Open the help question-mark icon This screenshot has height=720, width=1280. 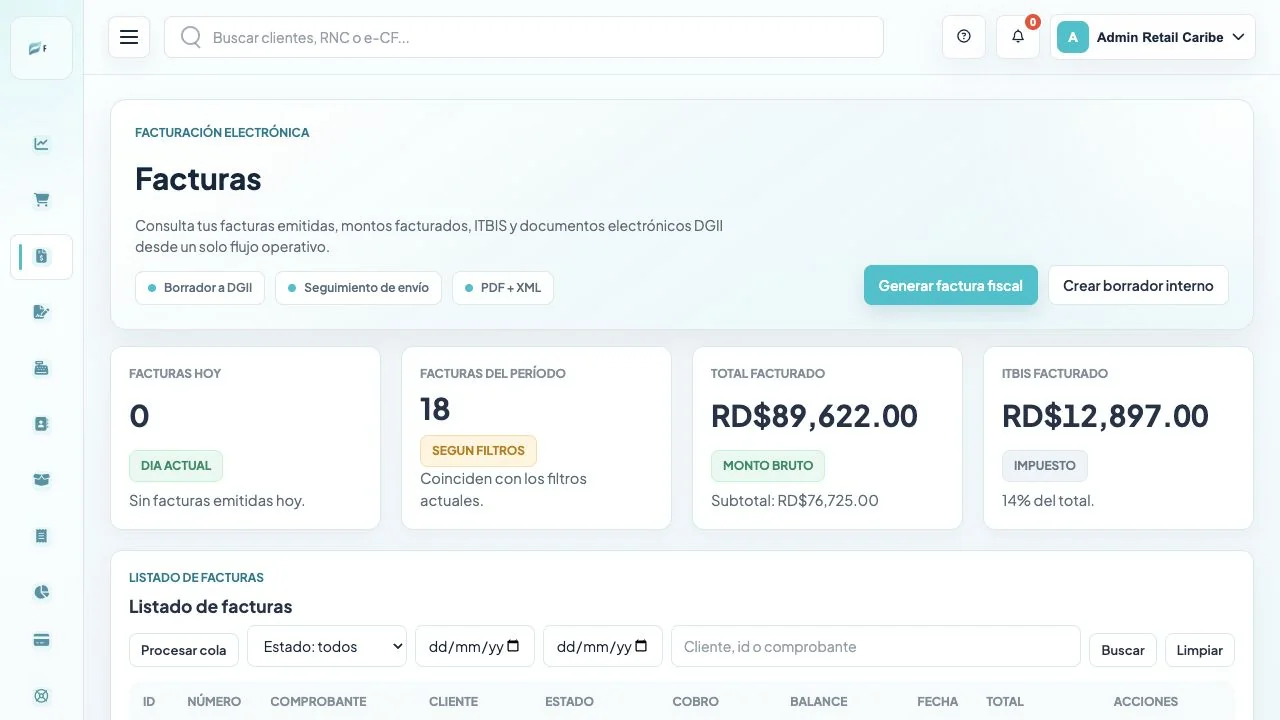click(964, 37)
